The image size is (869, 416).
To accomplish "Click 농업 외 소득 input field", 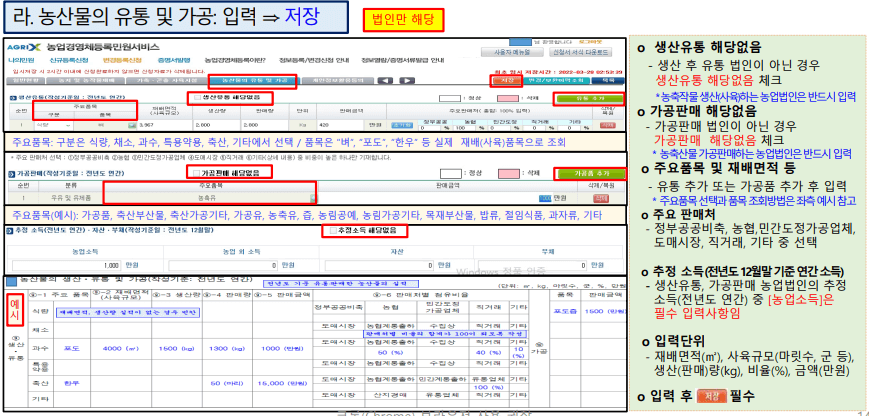I will click(x=224, y=265).
